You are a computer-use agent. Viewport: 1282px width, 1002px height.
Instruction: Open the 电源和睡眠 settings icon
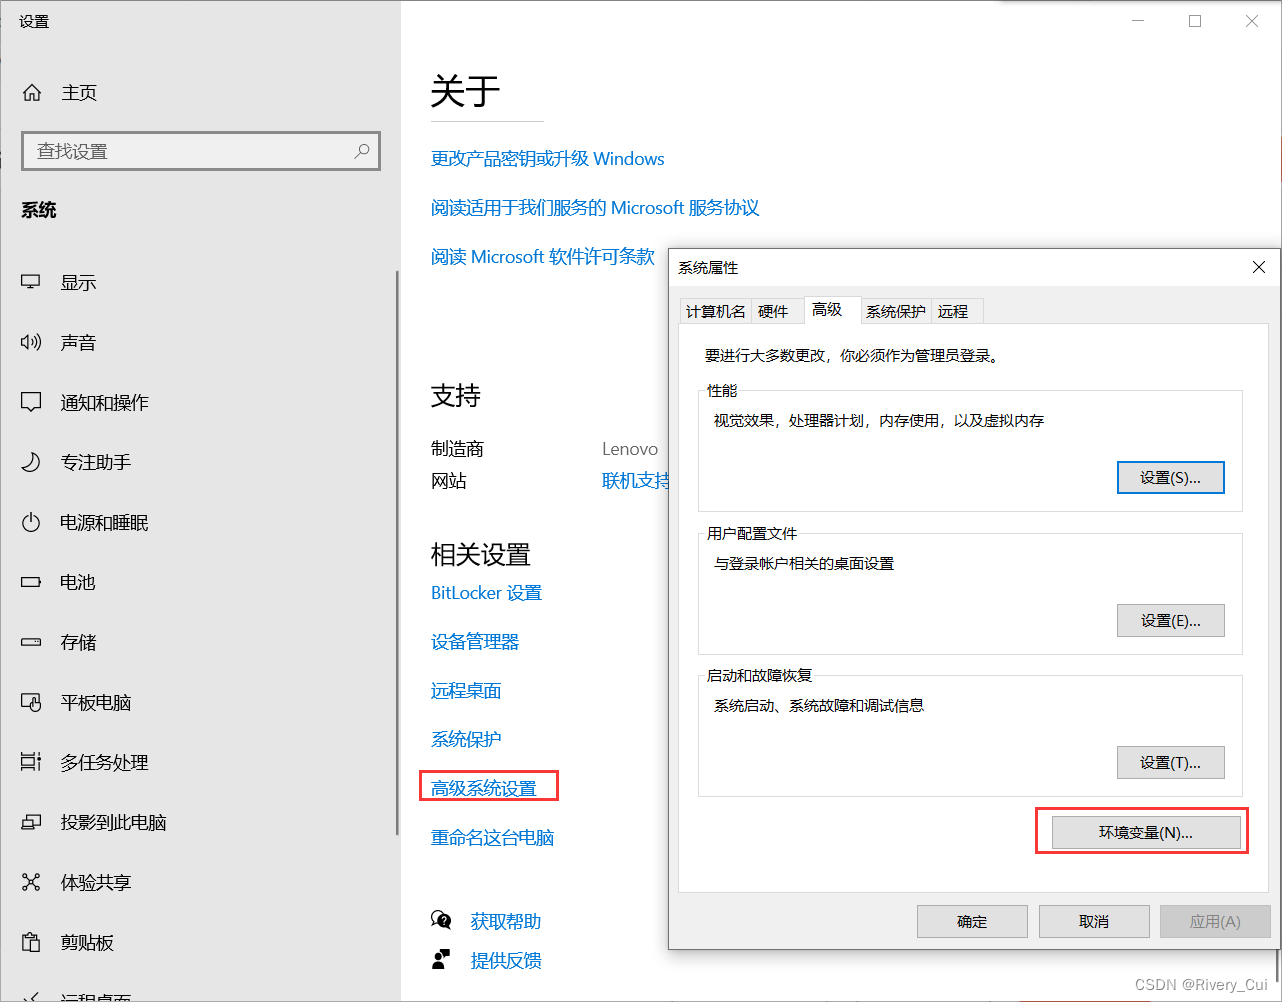[32, 522]
